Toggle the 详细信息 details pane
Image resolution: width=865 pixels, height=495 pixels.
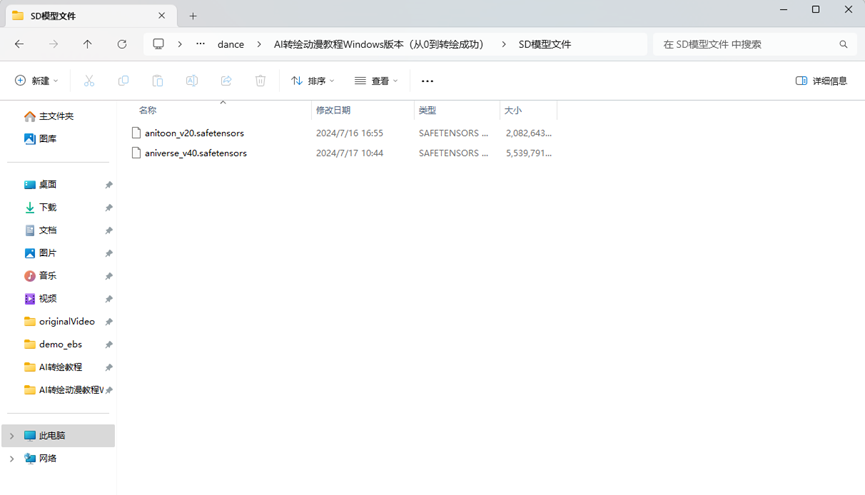click(x=821, y=81)
